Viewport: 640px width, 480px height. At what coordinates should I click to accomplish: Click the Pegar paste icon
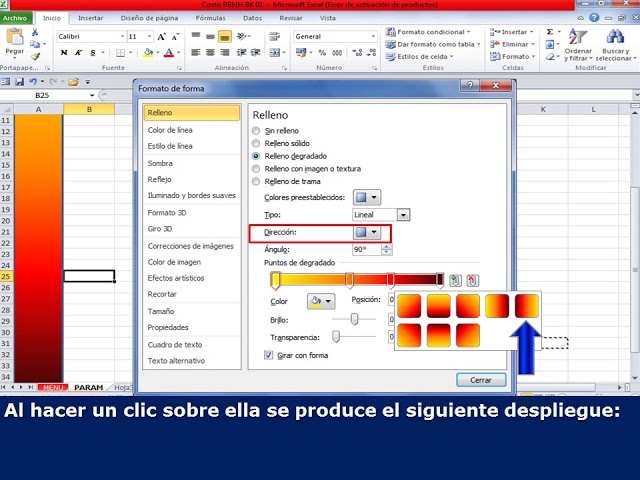click(x=15, y=41)
